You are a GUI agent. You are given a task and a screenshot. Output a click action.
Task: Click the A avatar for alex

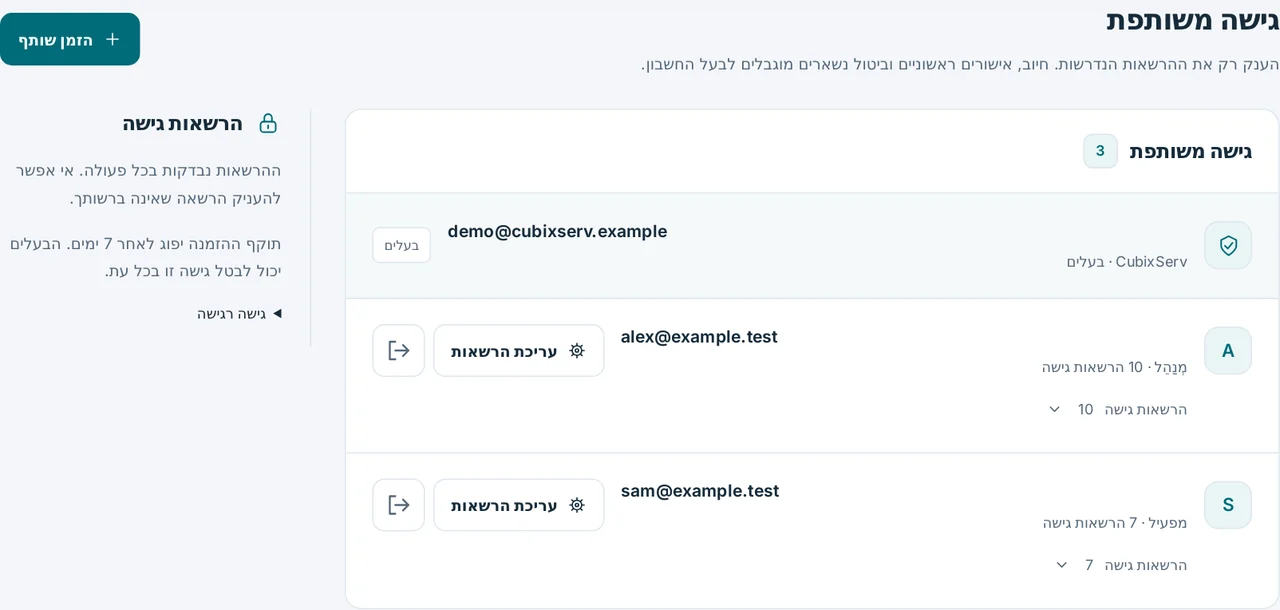click(x=1228, y=351)
